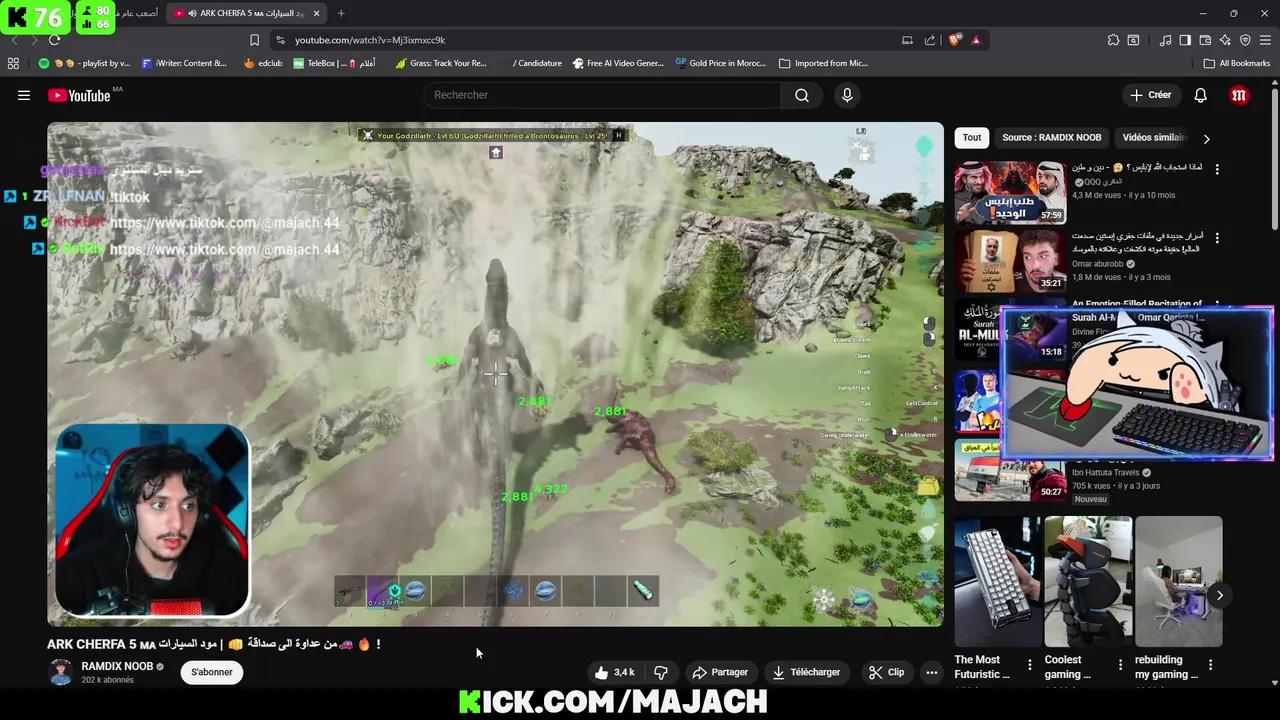Open the 'Imported from Mic...' bookmark folder
The width and height of the screenshot is (1280, 720).
[x=823, y=63]
